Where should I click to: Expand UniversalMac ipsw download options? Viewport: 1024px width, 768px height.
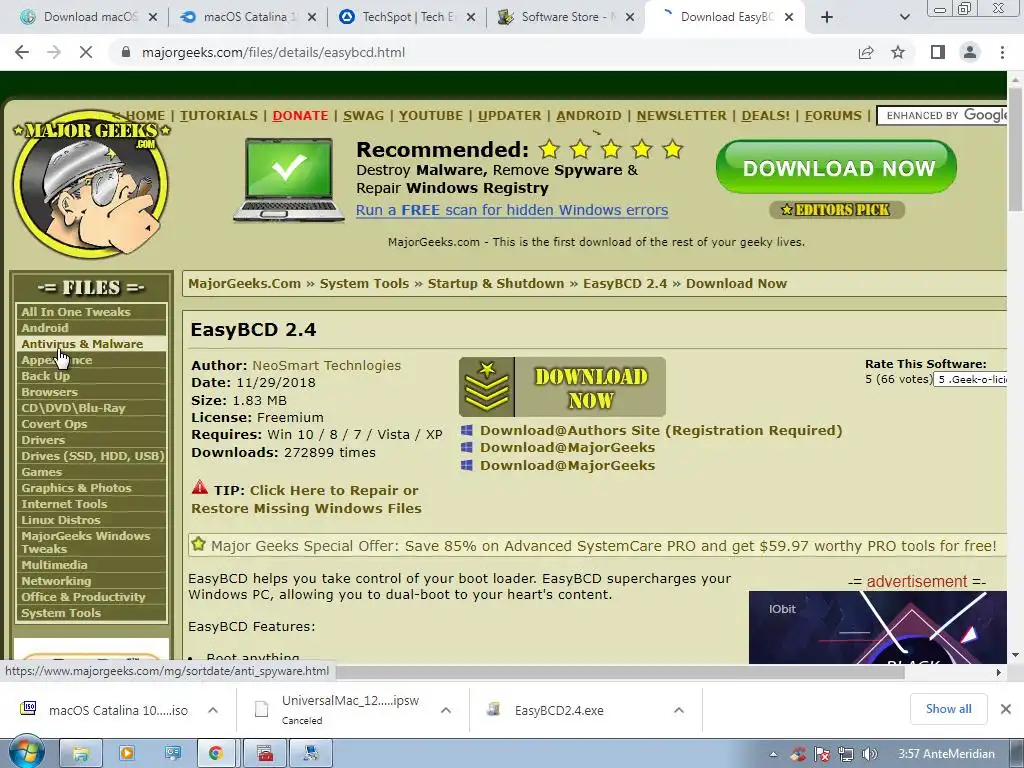(x=445, y=710)
